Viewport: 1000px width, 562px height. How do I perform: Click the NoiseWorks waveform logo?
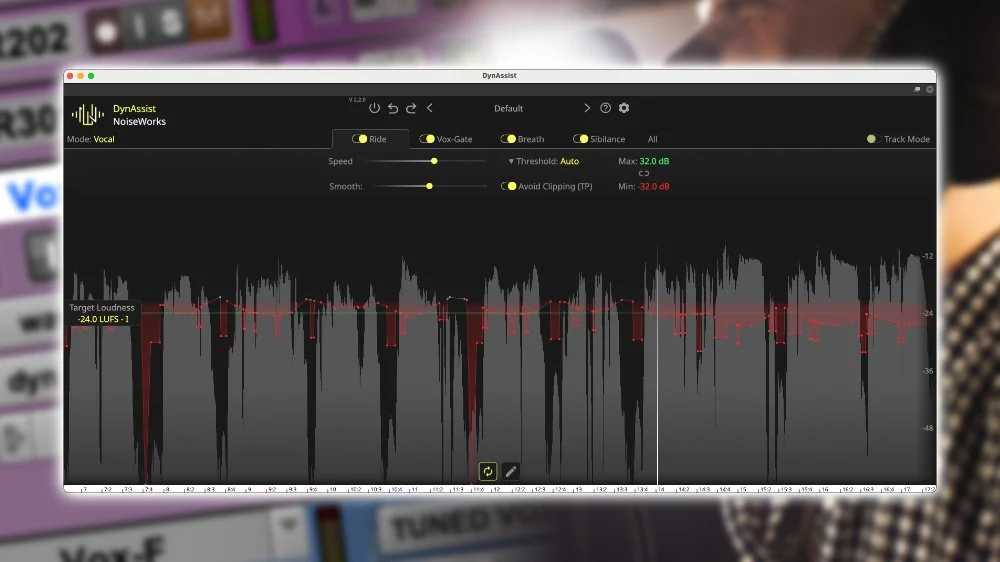pos(87,115)
